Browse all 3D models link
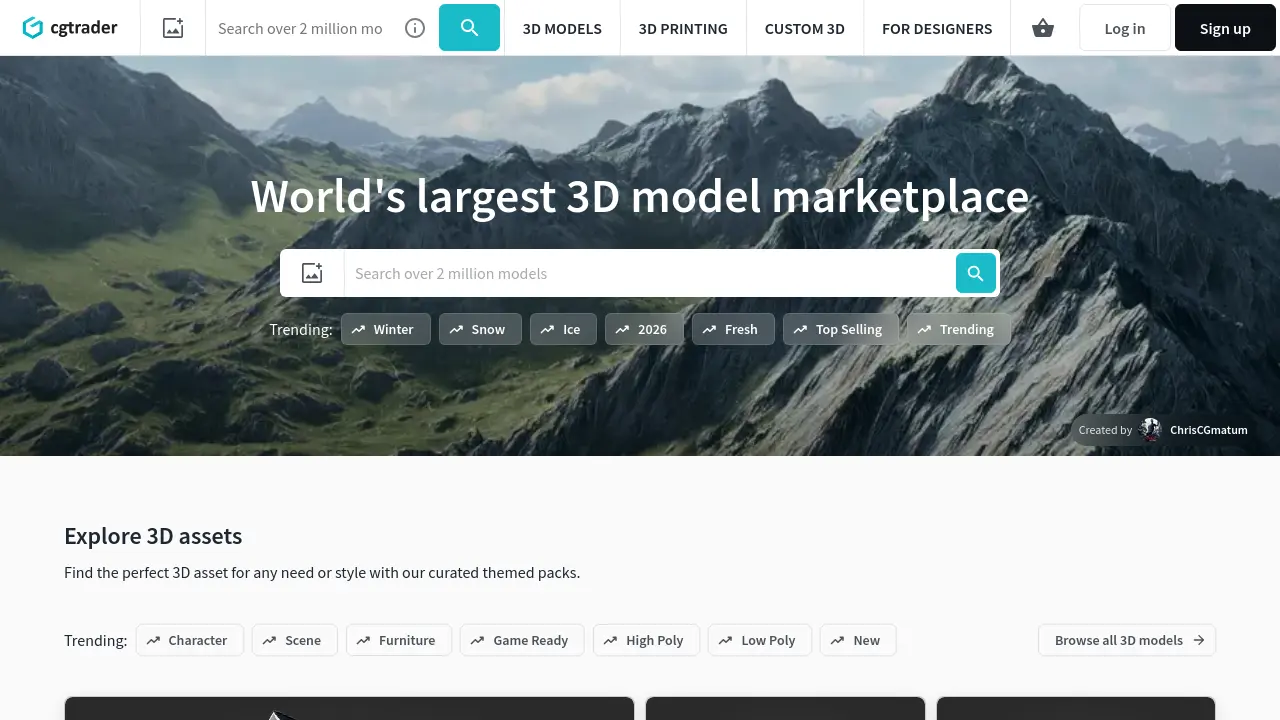This screenshot has width=1280, height=720. (1127, 640)
